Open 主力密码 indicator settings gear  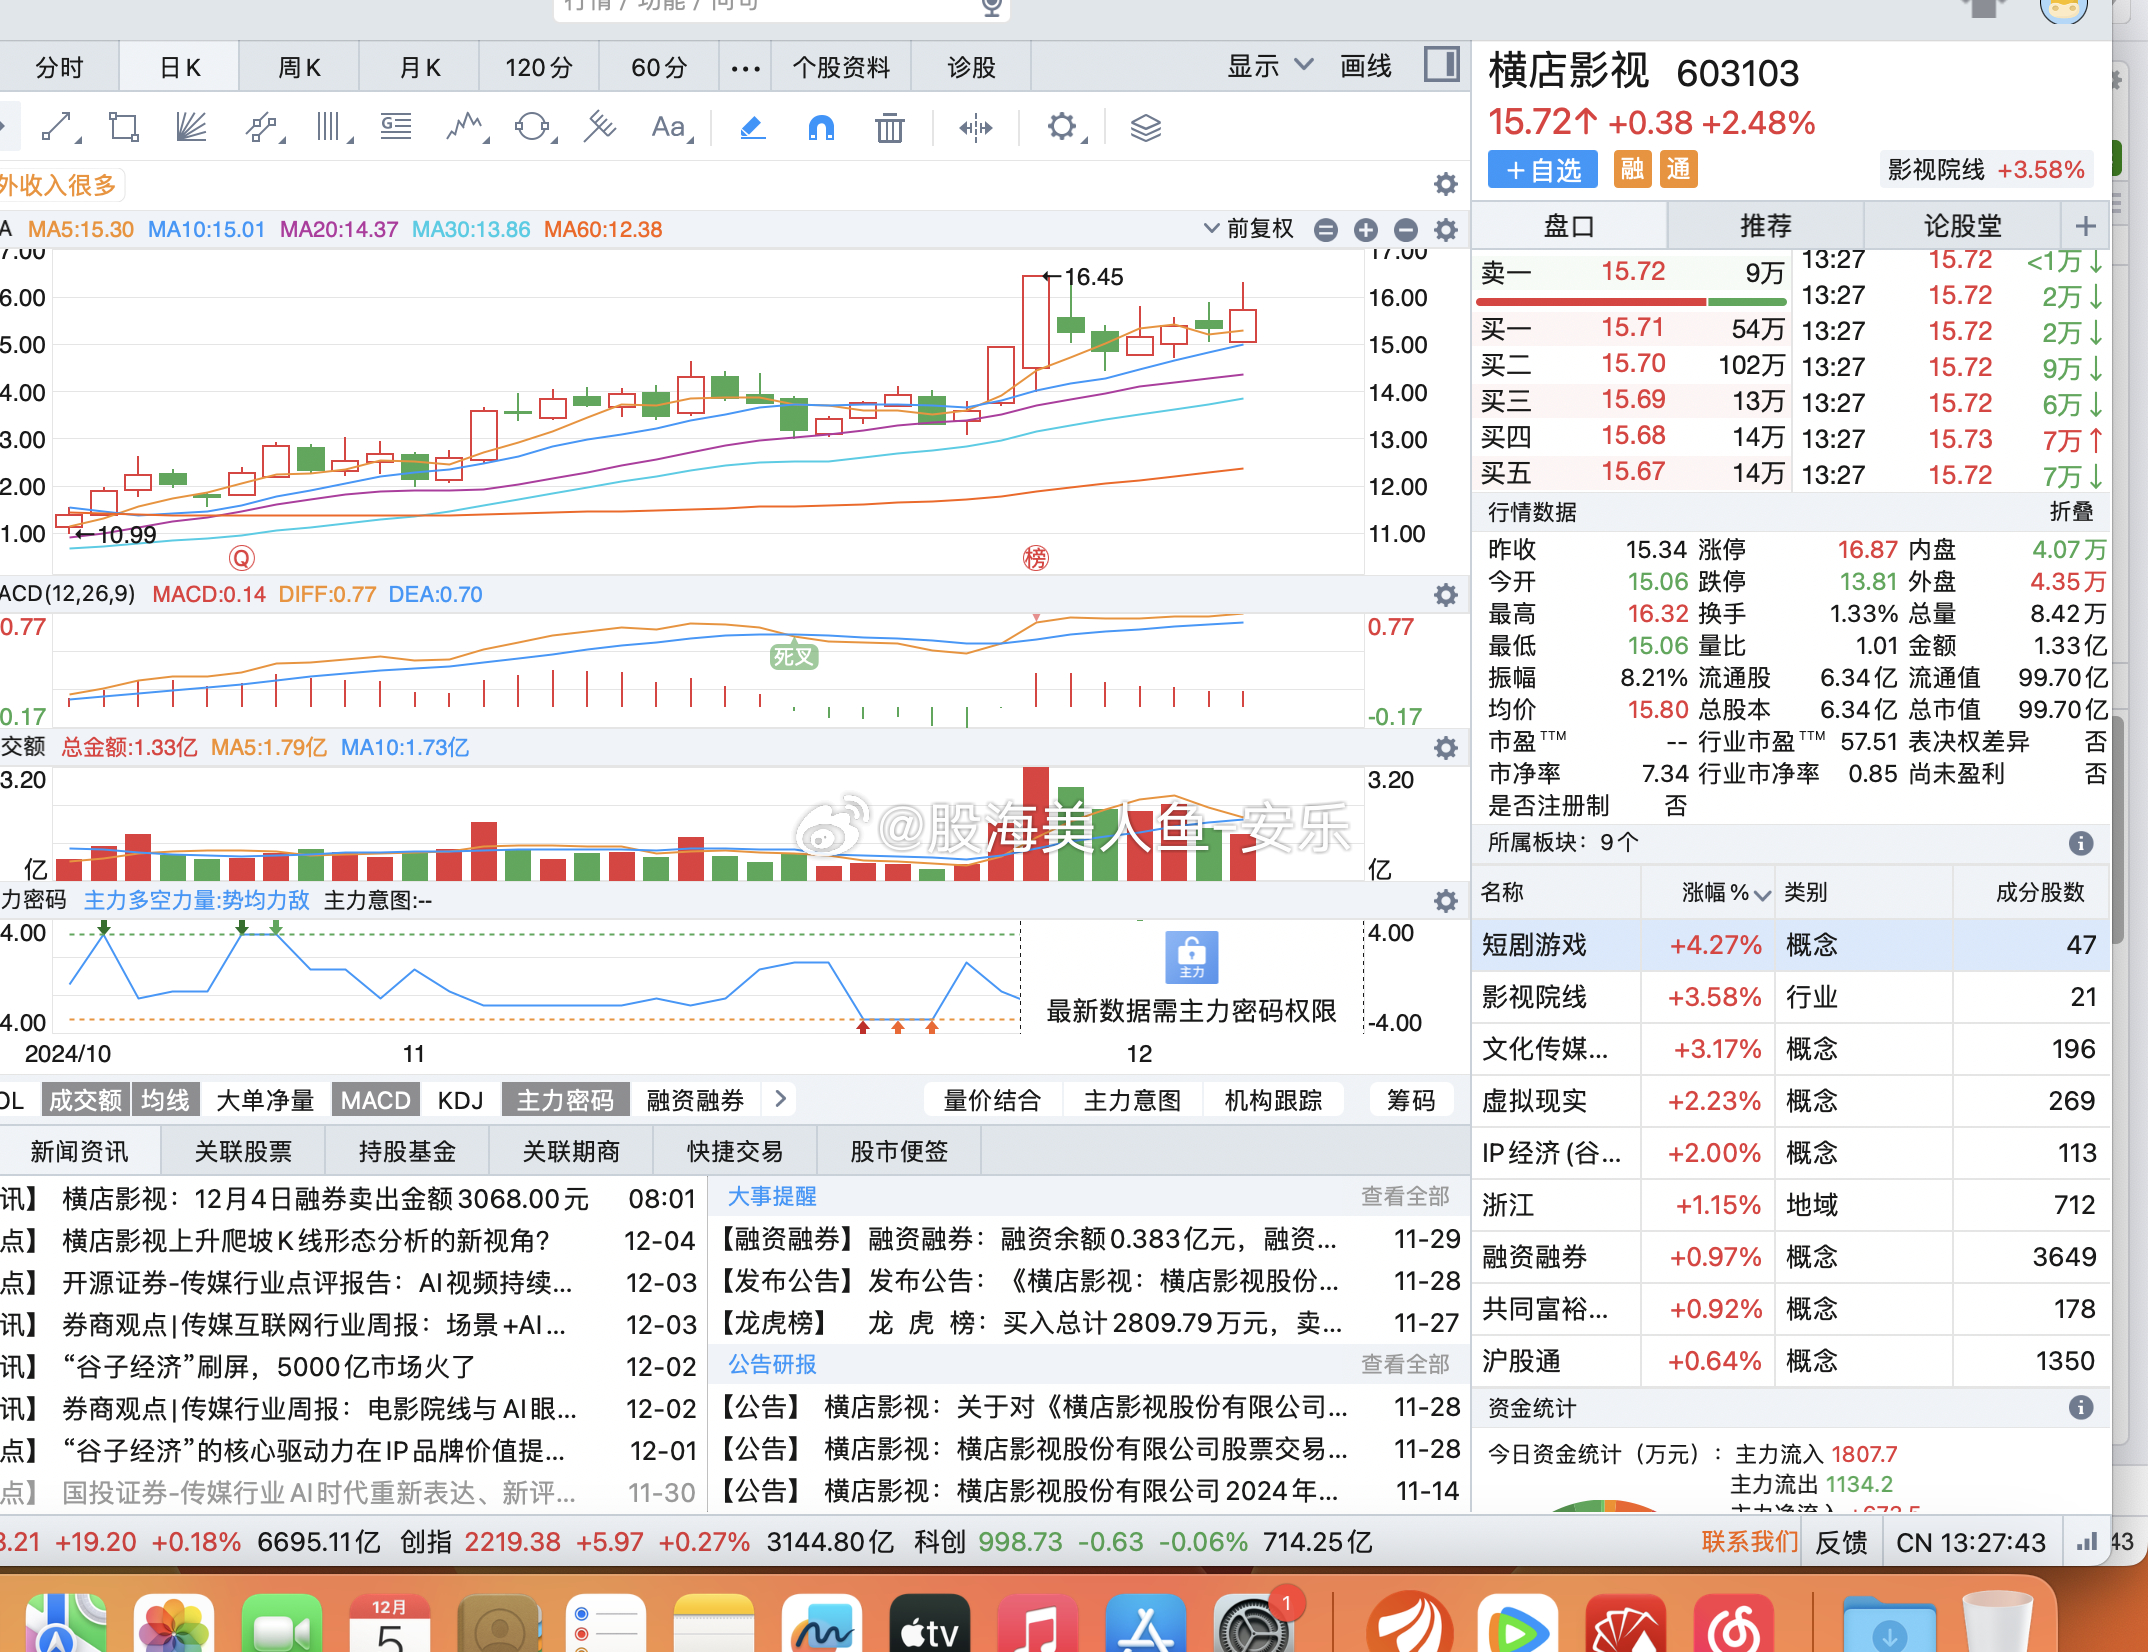tap(1445, 901)
